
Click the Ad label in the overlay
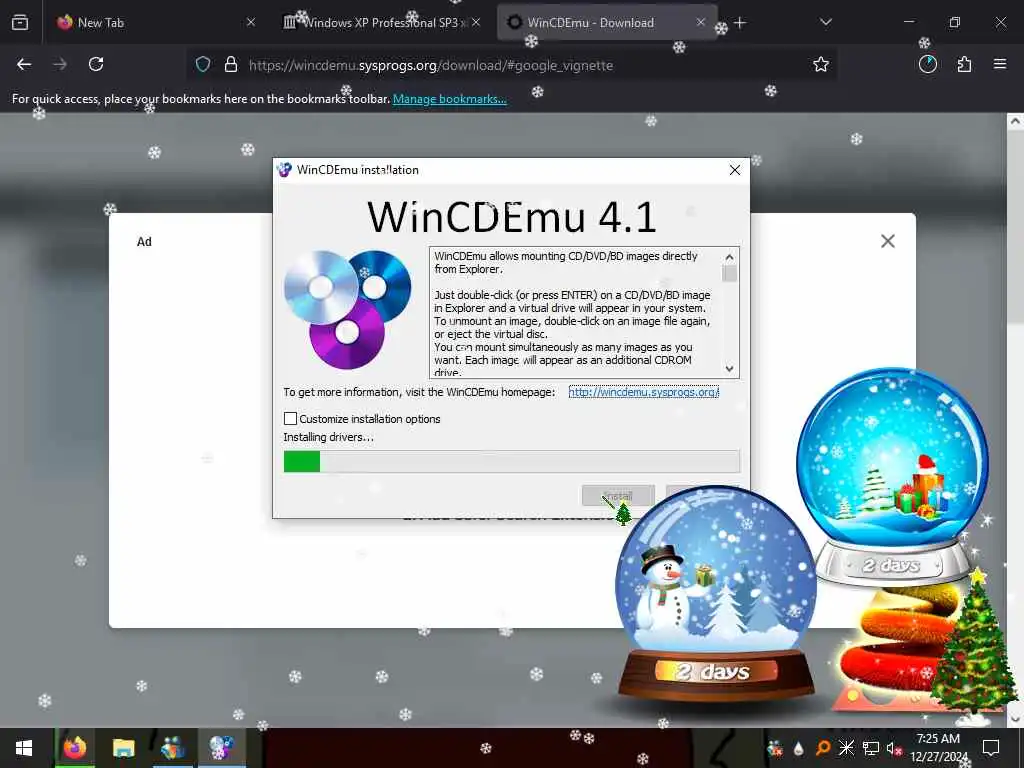click(144, 242)
